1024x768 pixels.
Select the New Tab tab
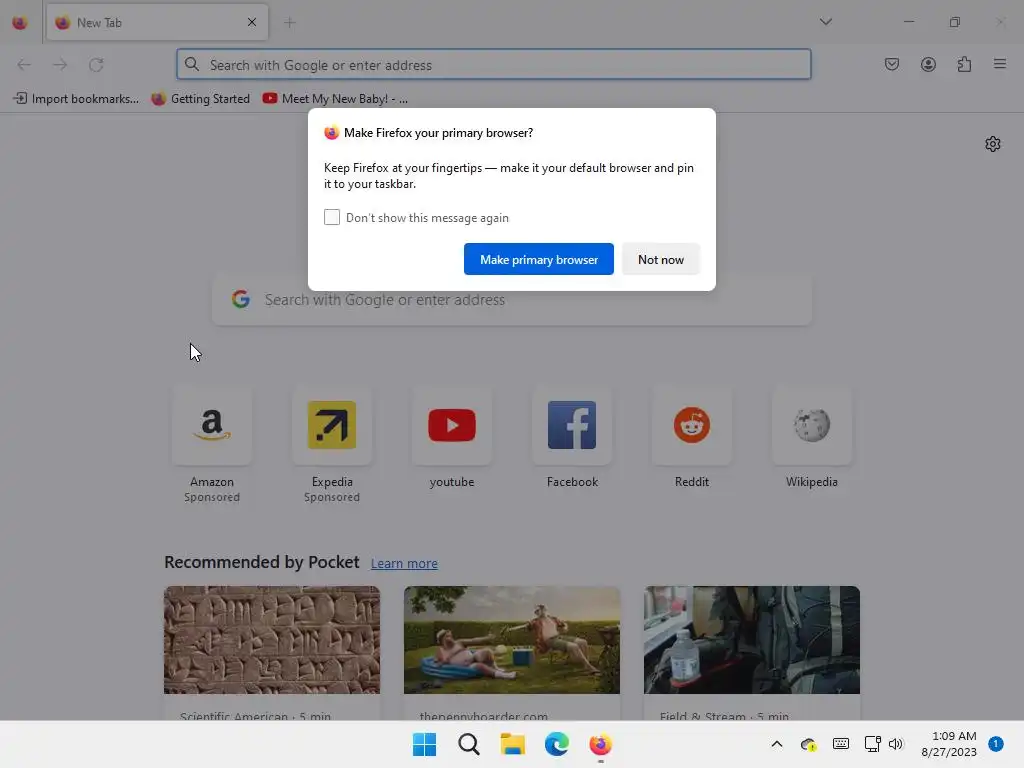pyautogui.click(x=157, y=23)
